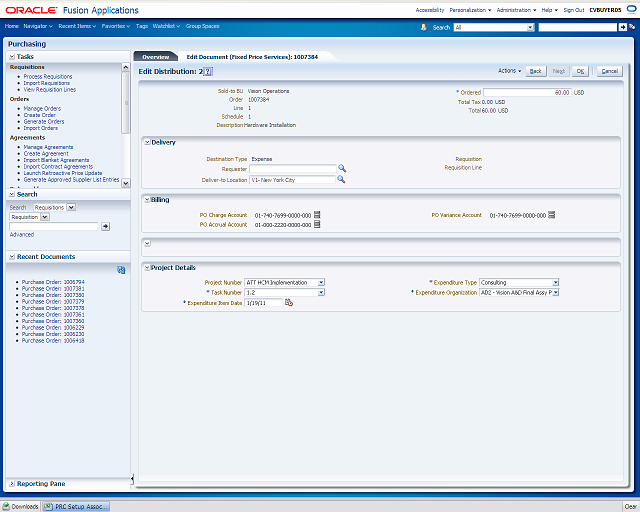The height and width of the screenshot is (512, 640).
Task: Open the Create Agreement task link
Action: (x=46, y=154)
